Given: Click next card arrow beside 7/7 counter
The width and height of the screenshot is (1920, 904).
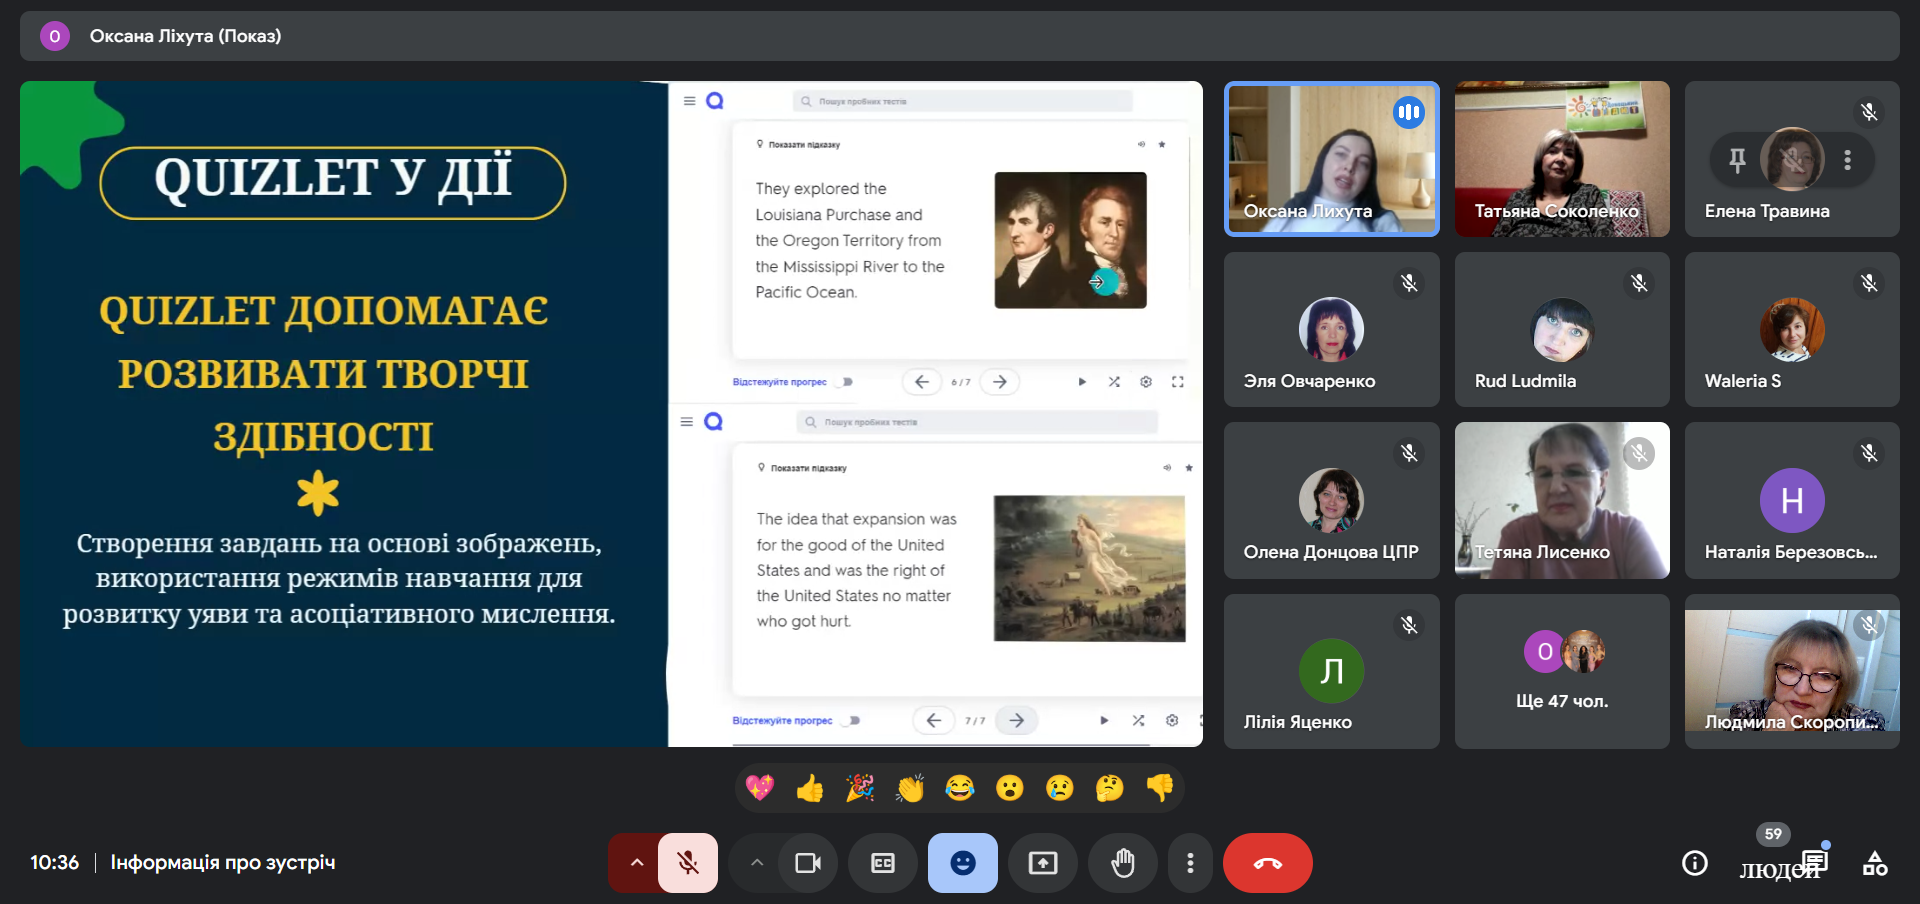Looking at the screenshot, I should [1017, 720].
